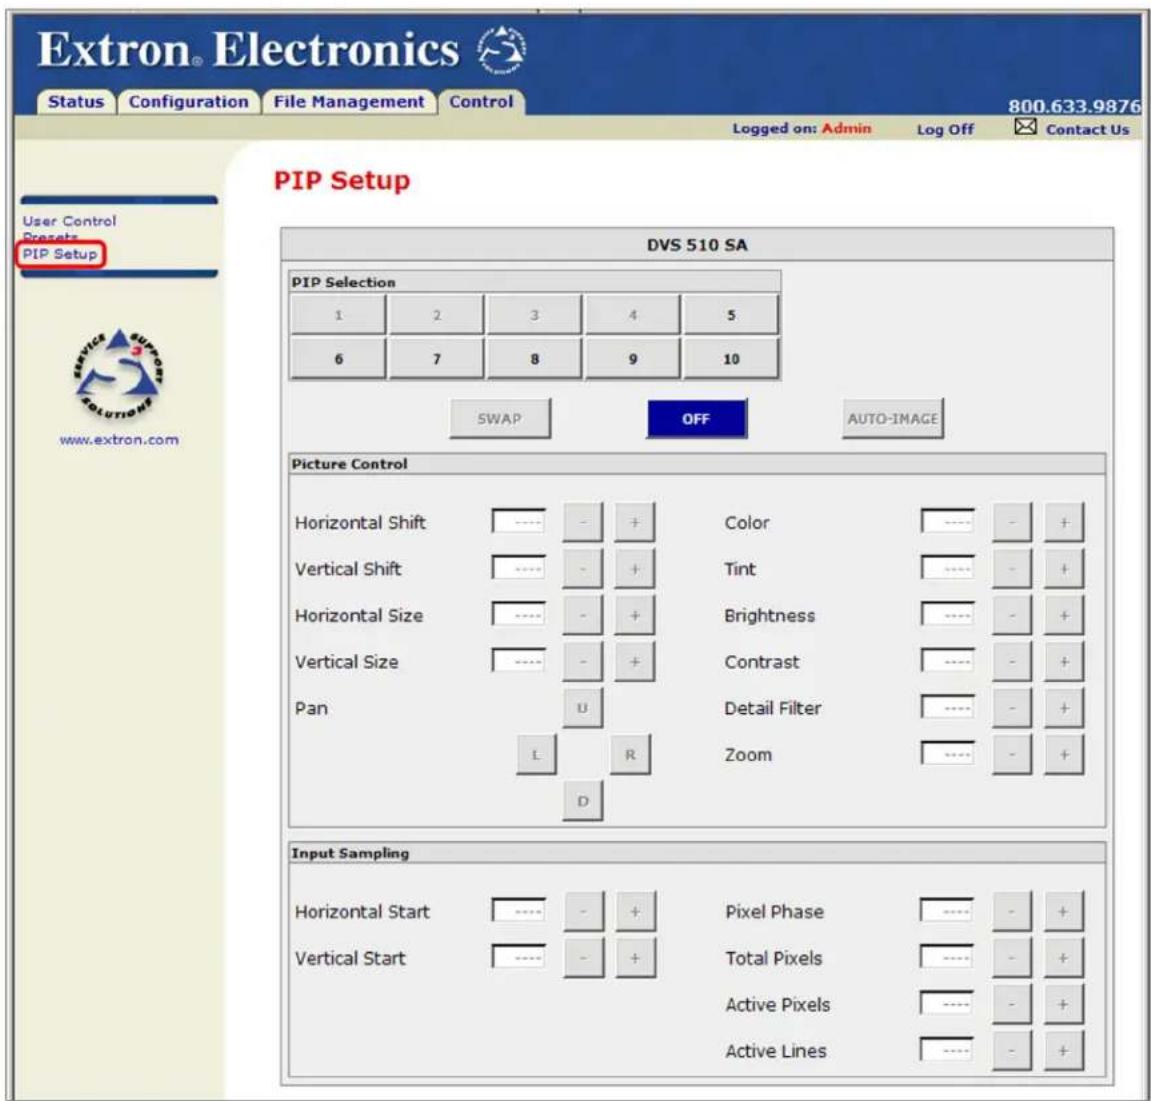Click the Active Pixels value field
The height and width of the screenshot is (1101, 1151).
click(x=947, y=1003)
